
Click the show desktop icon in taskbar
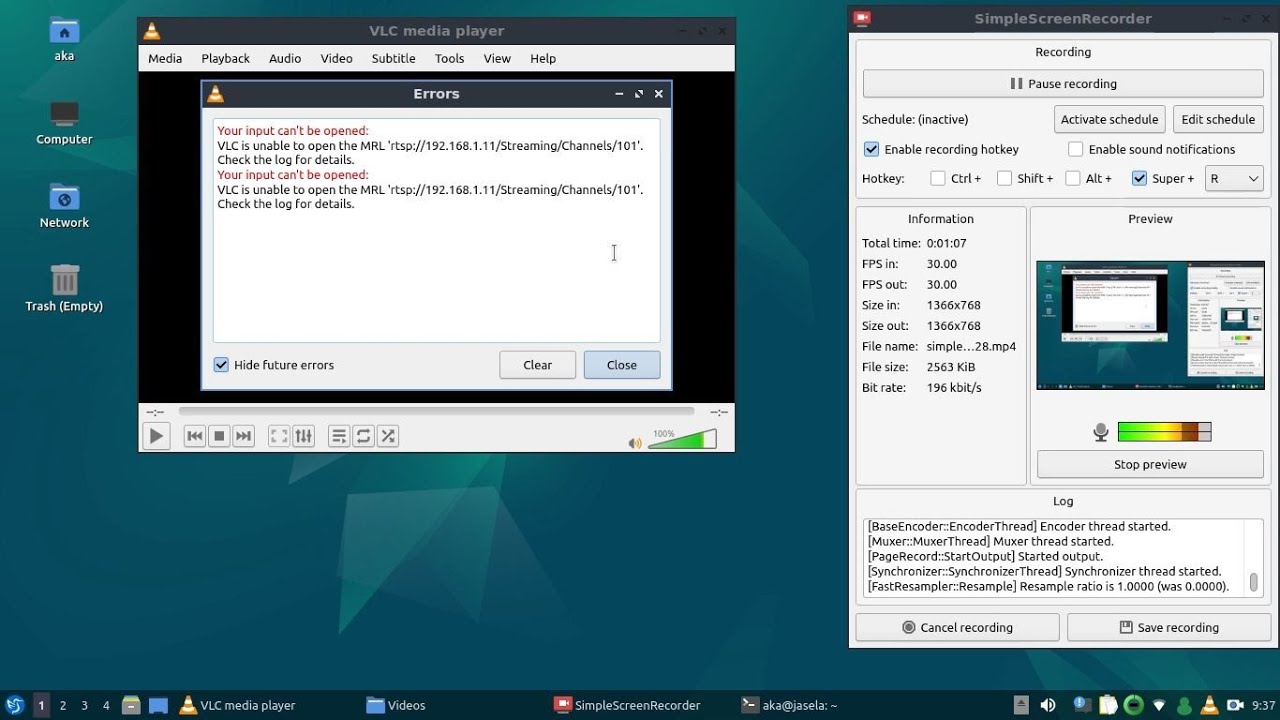(x=158, y=705)
